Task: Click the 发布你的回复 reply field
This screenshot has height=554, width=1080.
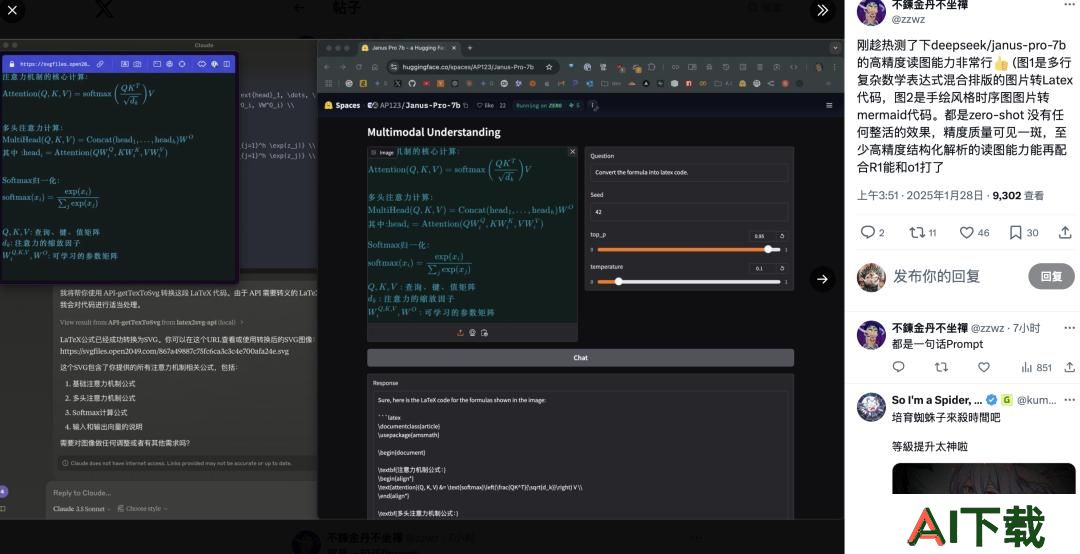Action: pos(937,276)
